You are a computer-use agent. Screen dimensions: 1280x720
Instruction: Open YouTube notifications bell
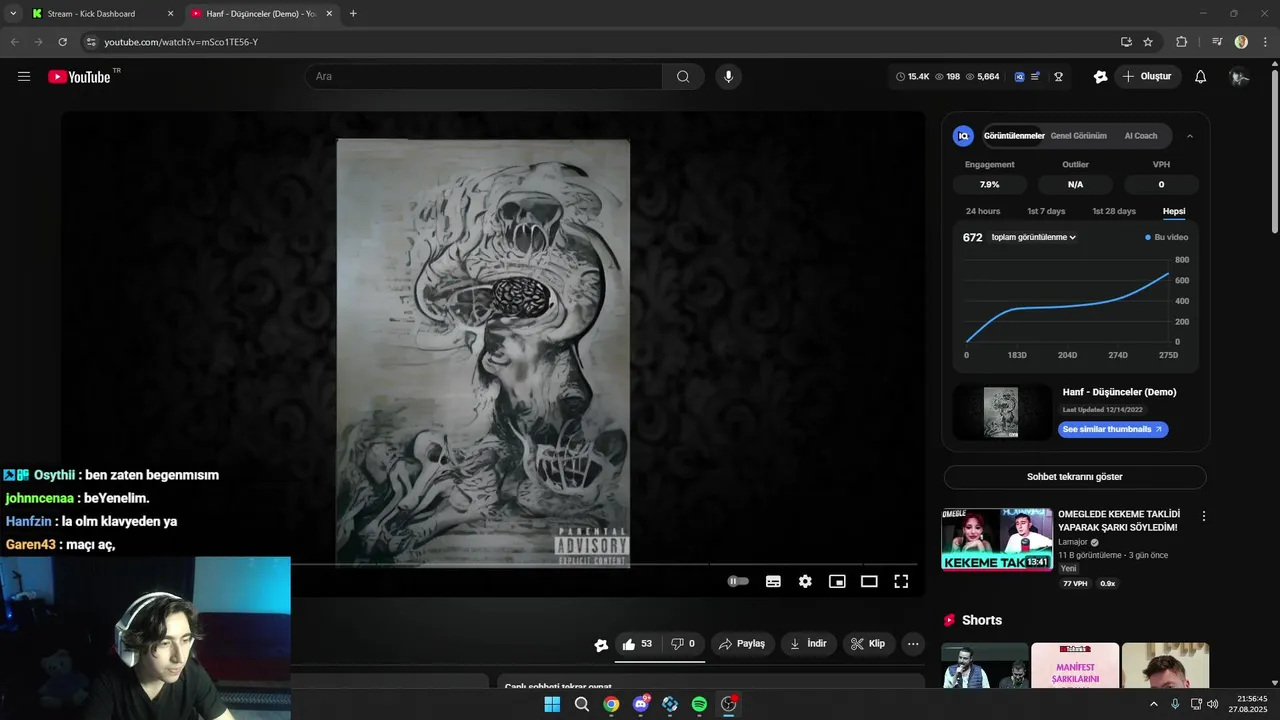(x=1201, y=76)
